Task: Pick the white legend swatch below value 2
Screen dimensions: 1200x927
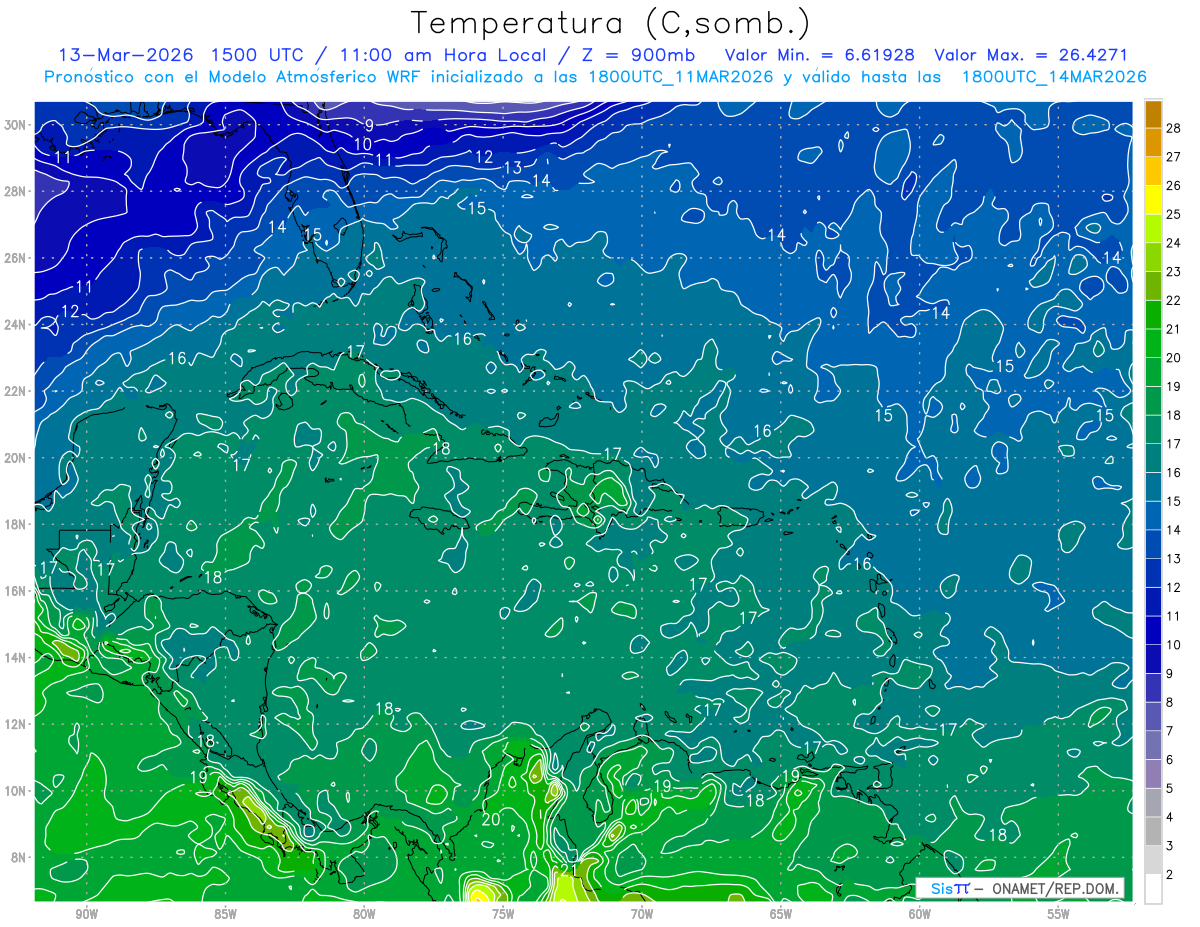Action: 1154,889
